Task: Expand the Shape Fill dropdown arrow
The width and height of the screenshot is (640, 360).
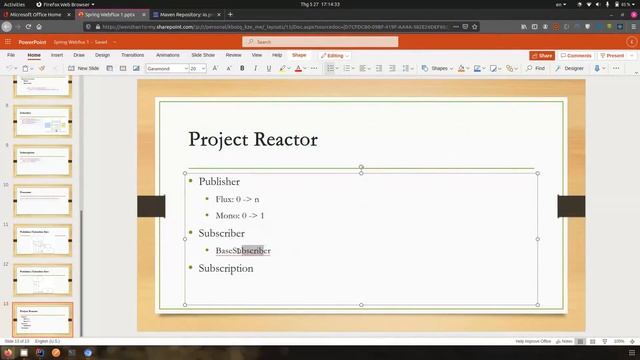Action: click(x=468, y=69)
